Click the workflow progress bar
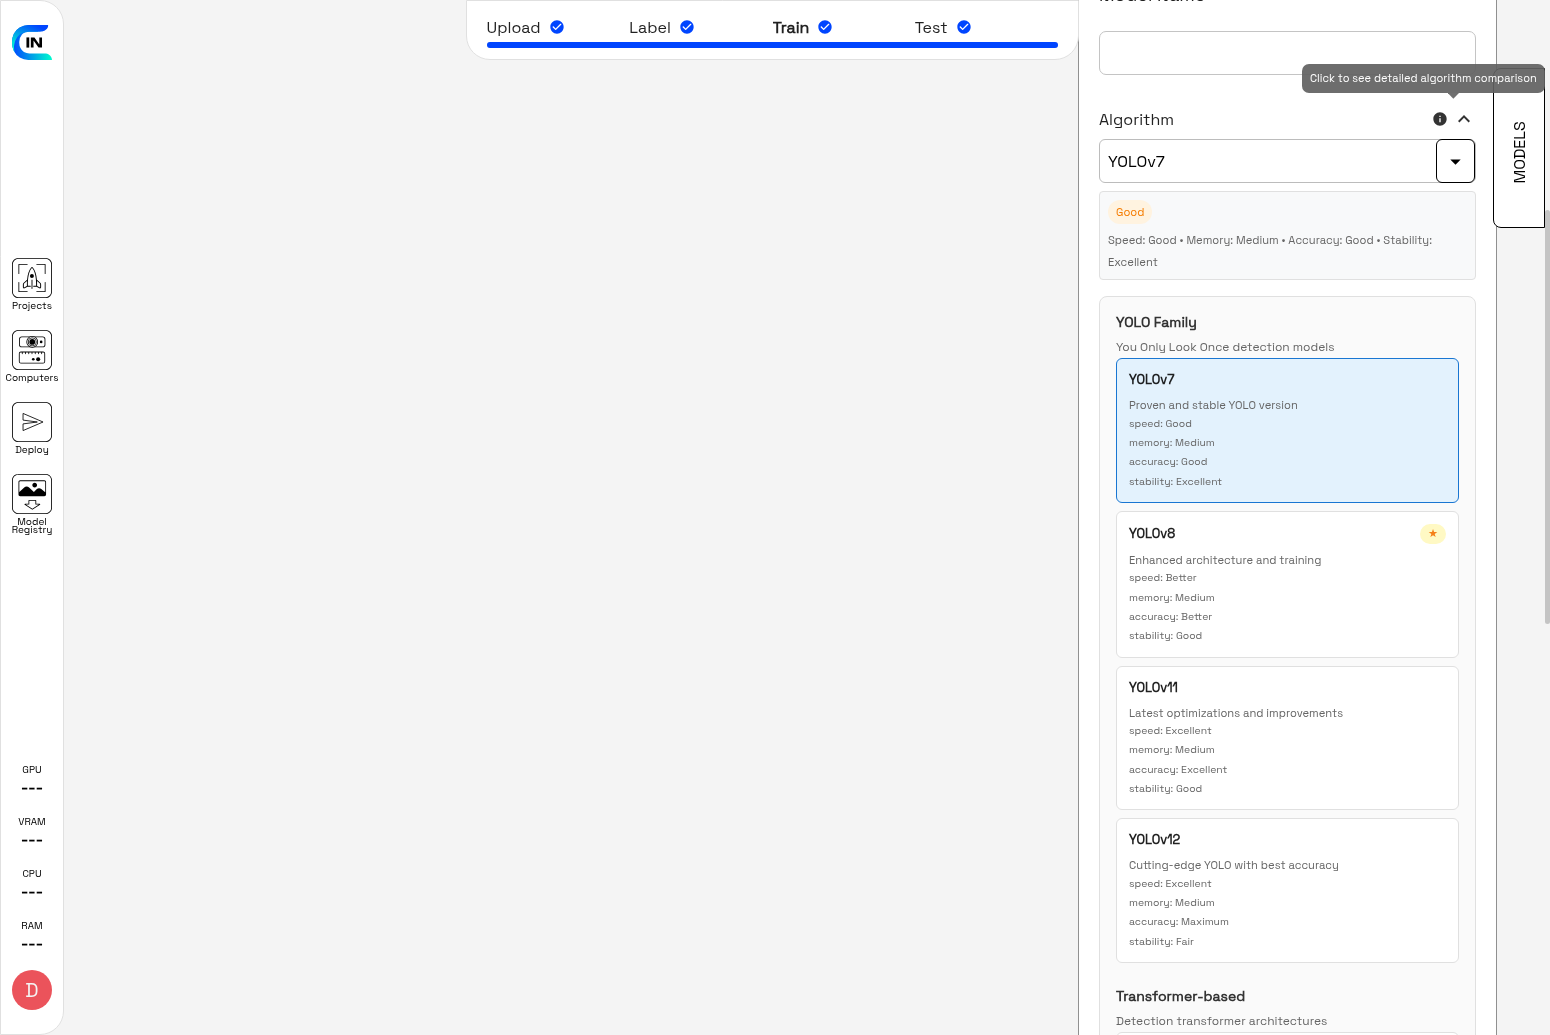 tap(770, 45)
